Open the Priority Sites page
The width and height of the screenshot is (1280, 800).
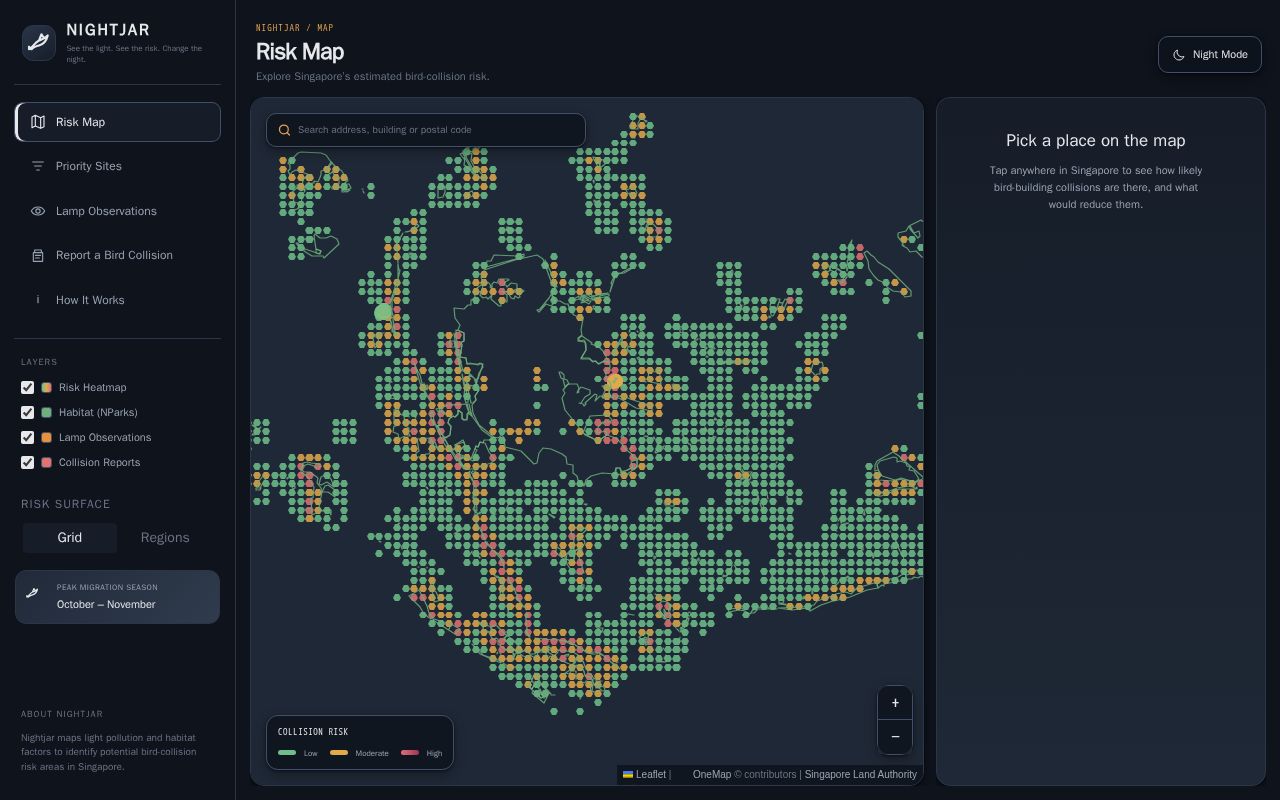[x=118, y=166]
